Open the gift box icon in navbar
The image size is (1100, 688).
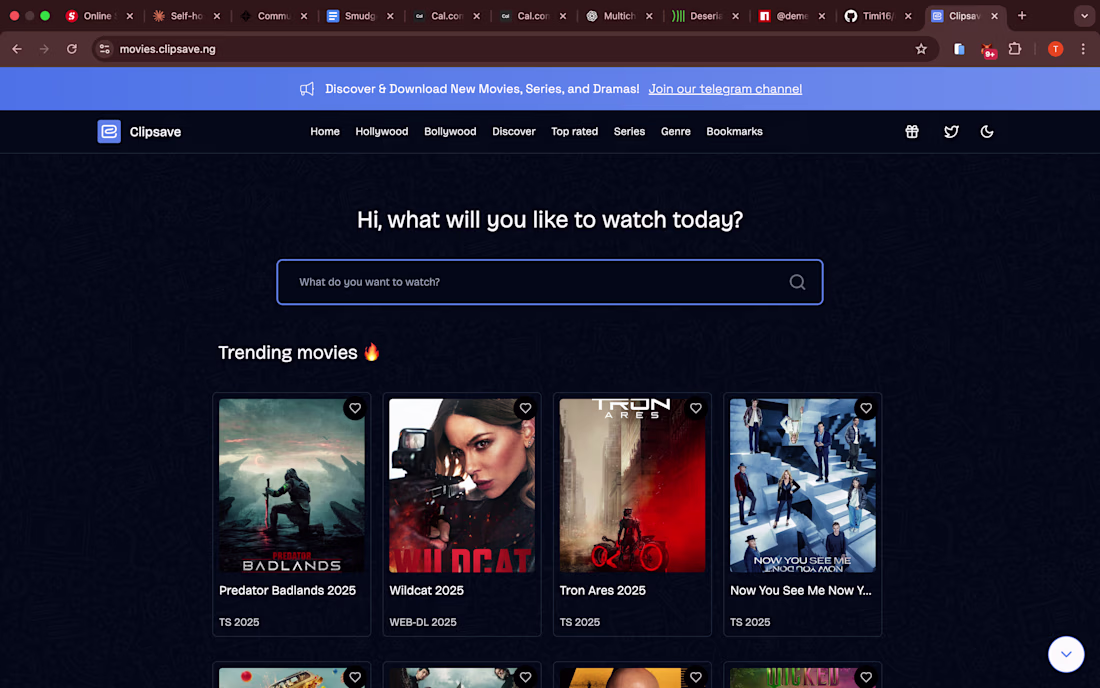(911, 131)
